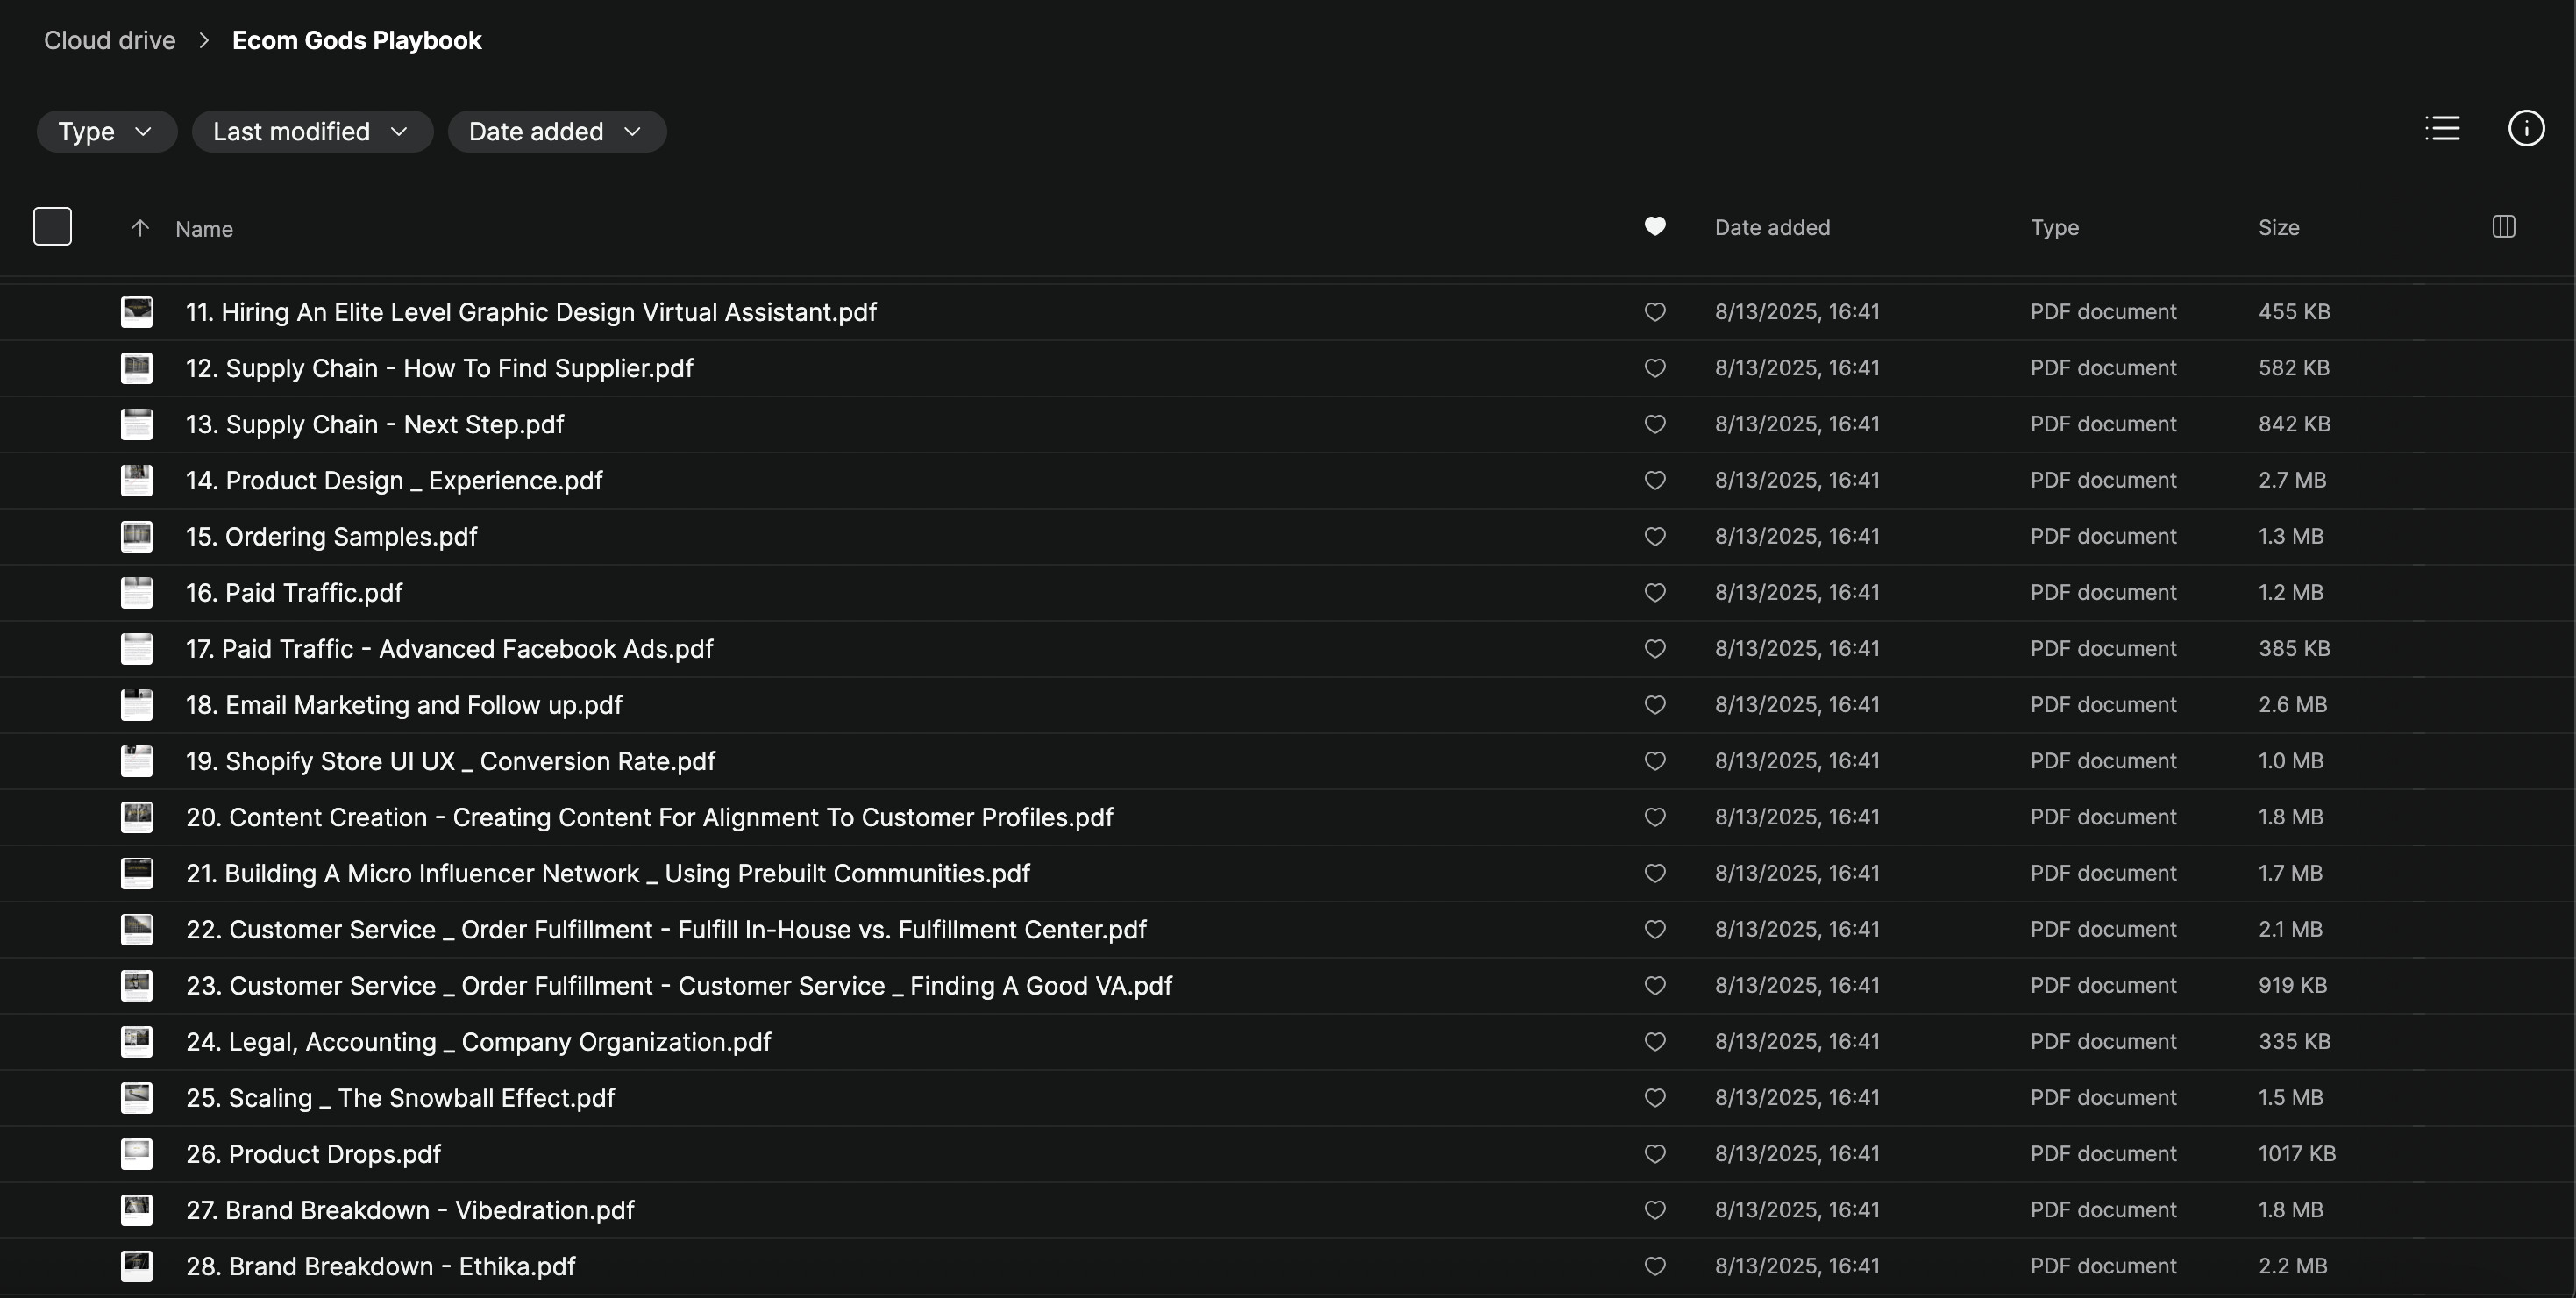2576x1298 pixels.
Task: Sort by the Type column header
Action: pos(2054,228)
